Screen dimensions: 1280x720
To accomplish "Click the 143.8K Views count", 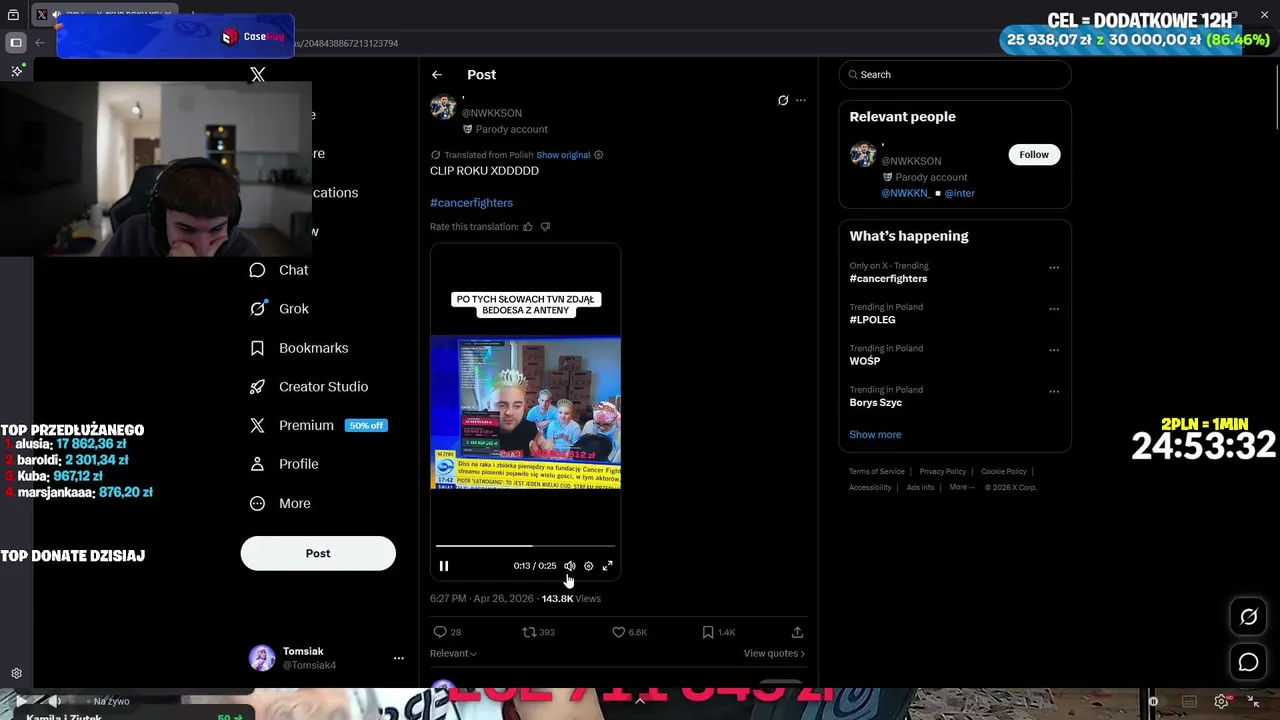I will point(571,599).
